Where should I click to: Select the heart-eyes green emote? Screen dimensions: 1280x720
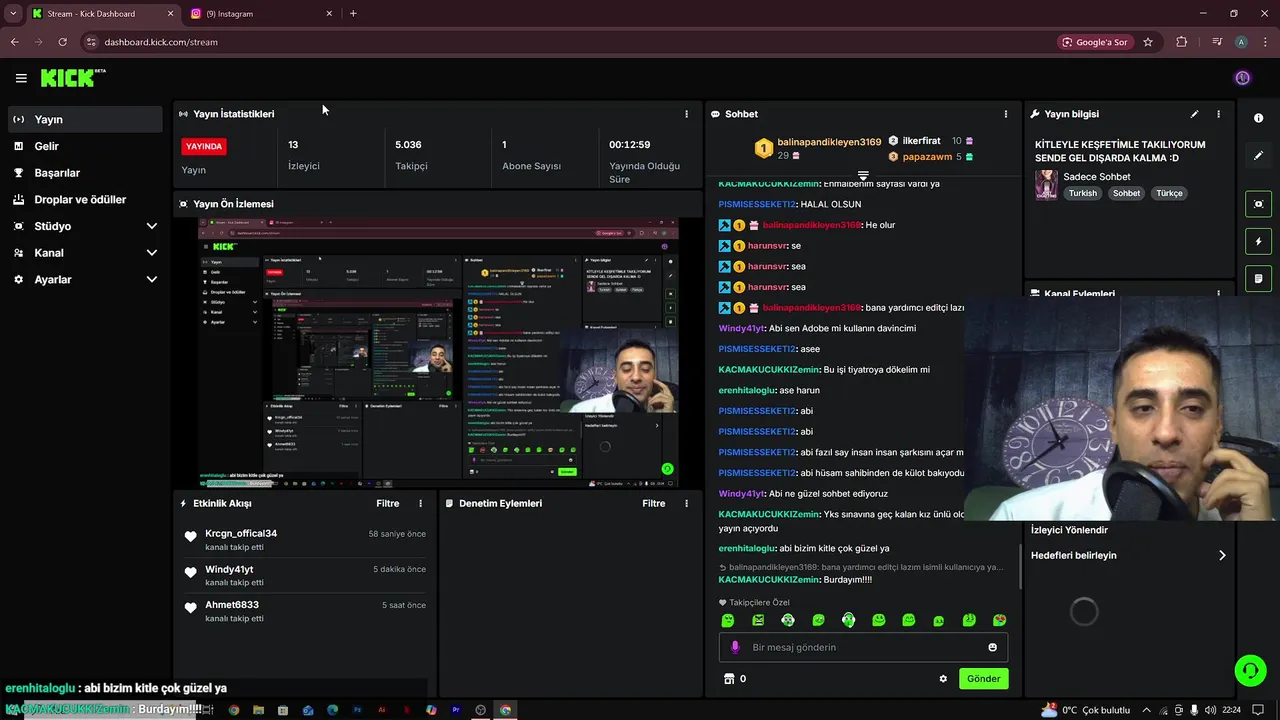point(999,620)
